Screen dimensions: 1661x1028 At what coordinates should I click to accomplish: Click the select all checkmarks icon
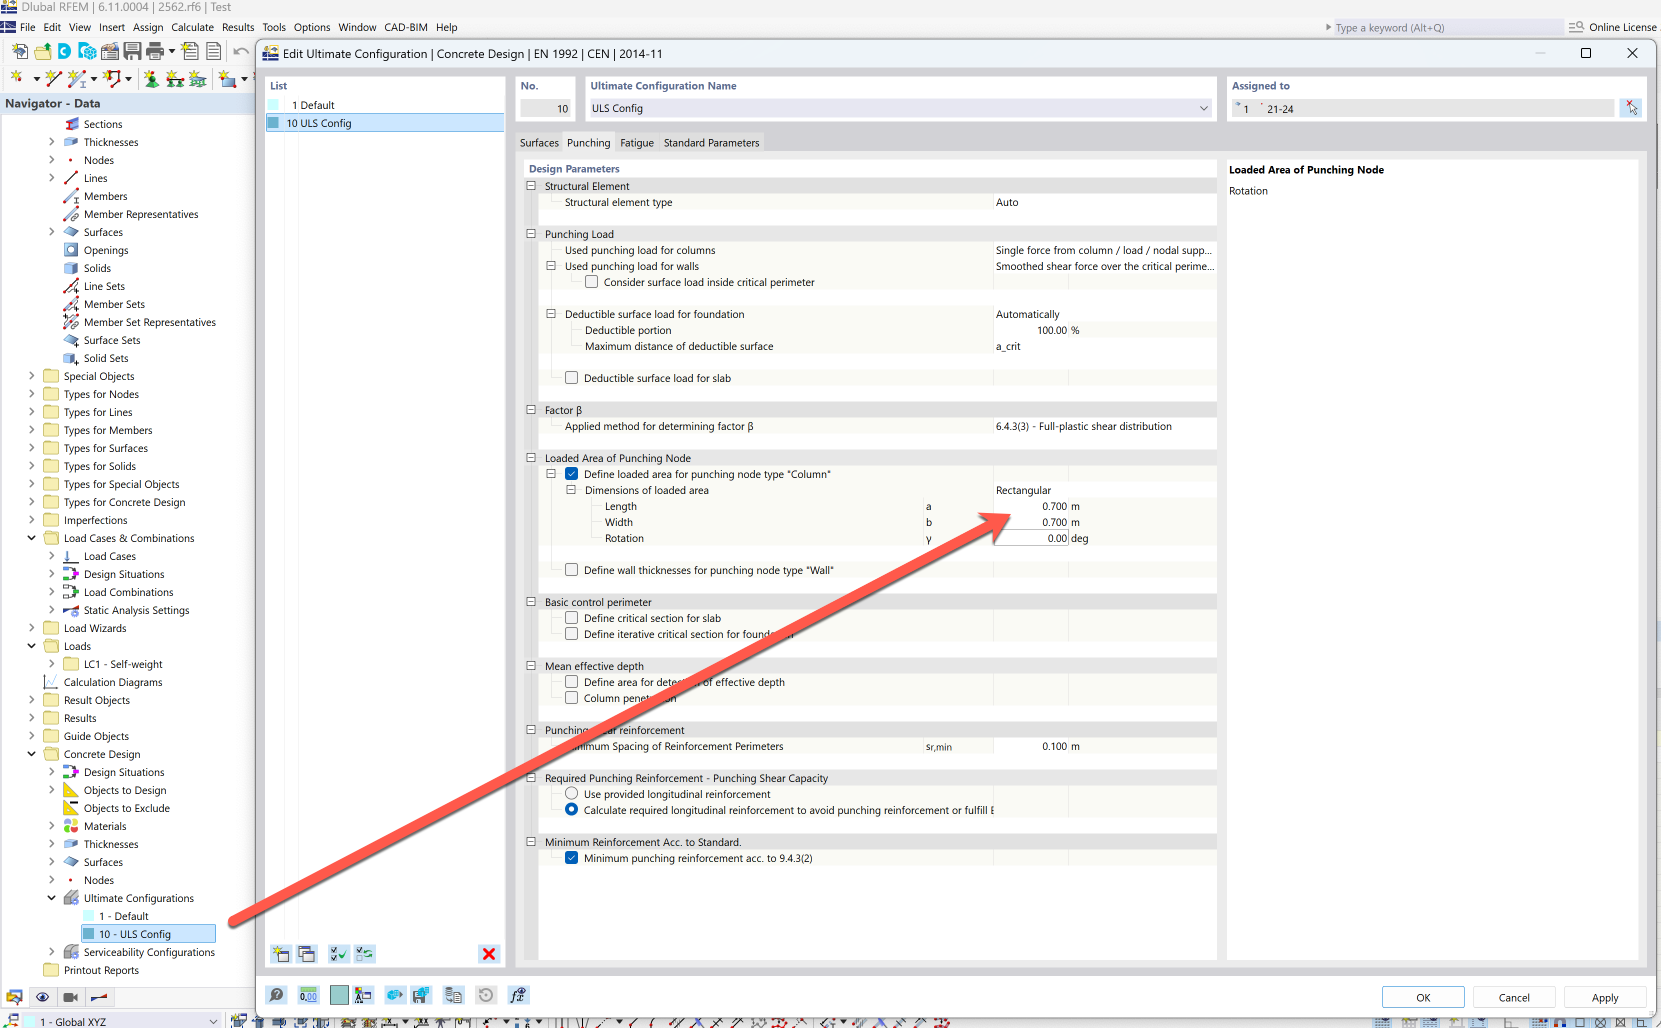pyautogui.click(x=339, y=954)
